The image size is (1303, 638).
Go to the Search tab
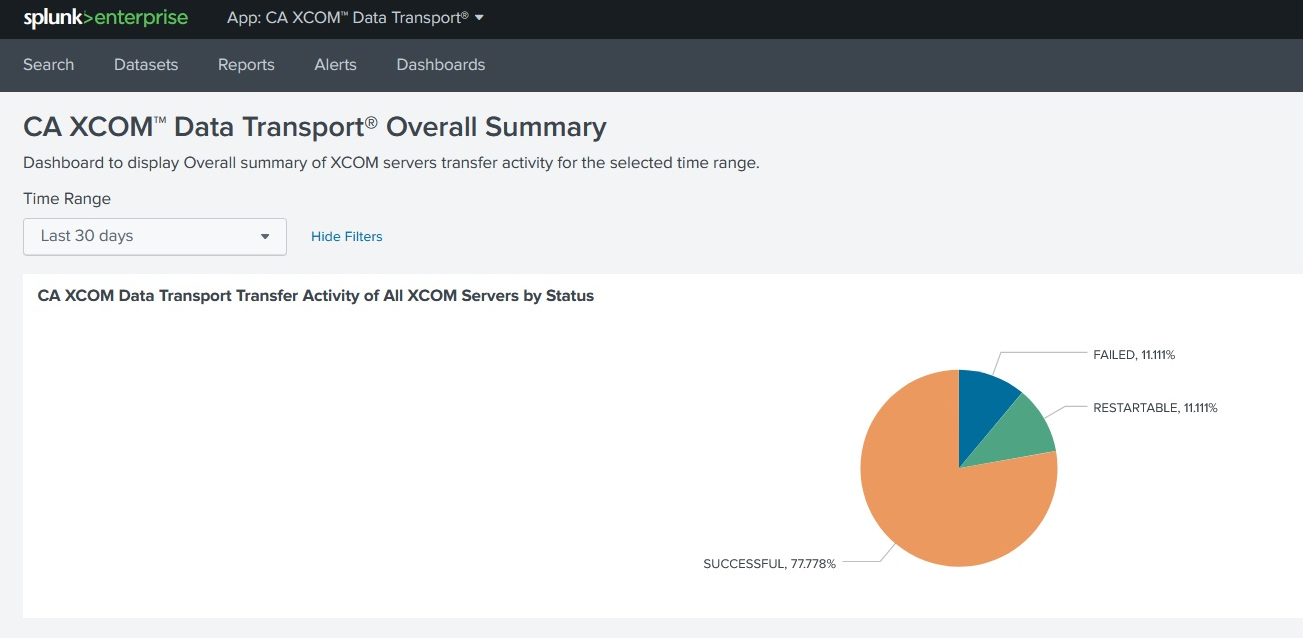48,65
